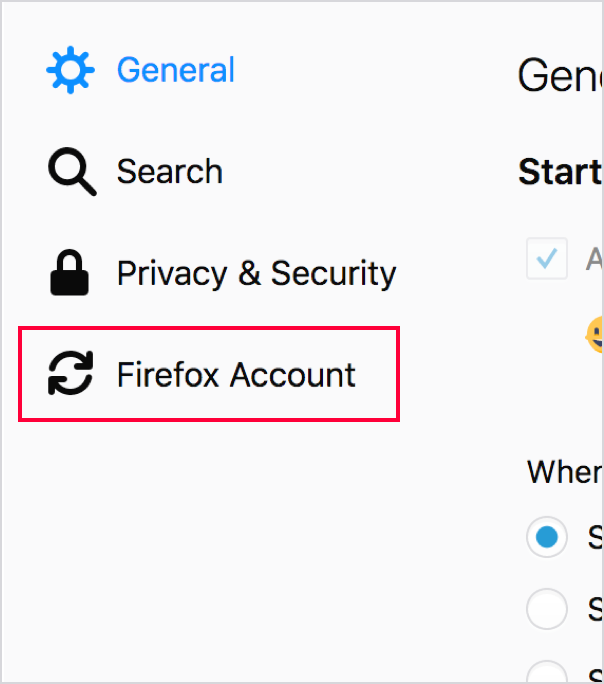Click the label text beside the second radio button
The width and height of the screenshot is (604, 684).
595,609
